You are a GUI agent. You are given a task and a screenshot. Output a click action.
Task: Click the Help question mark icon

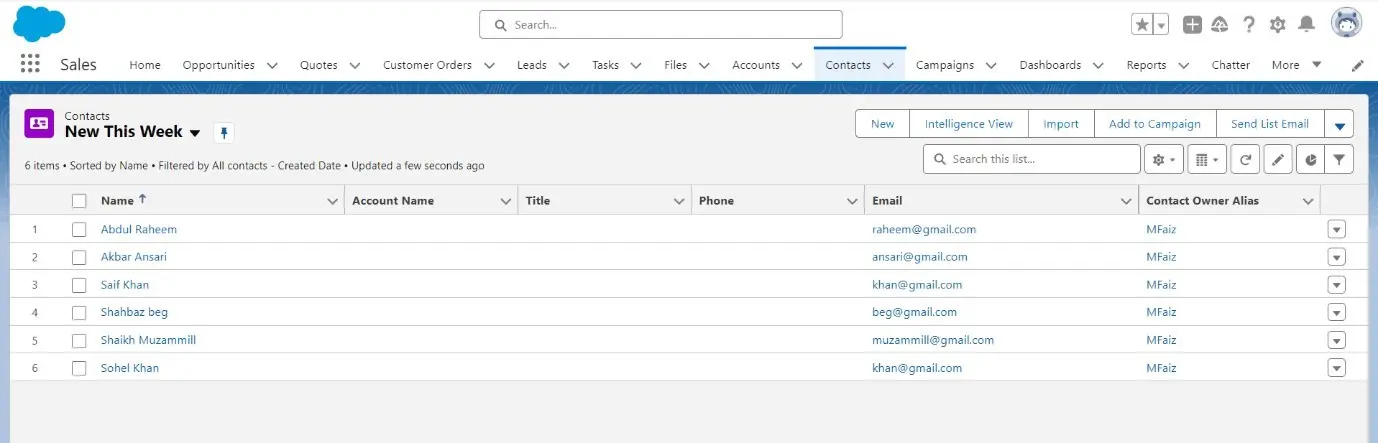1249,25
